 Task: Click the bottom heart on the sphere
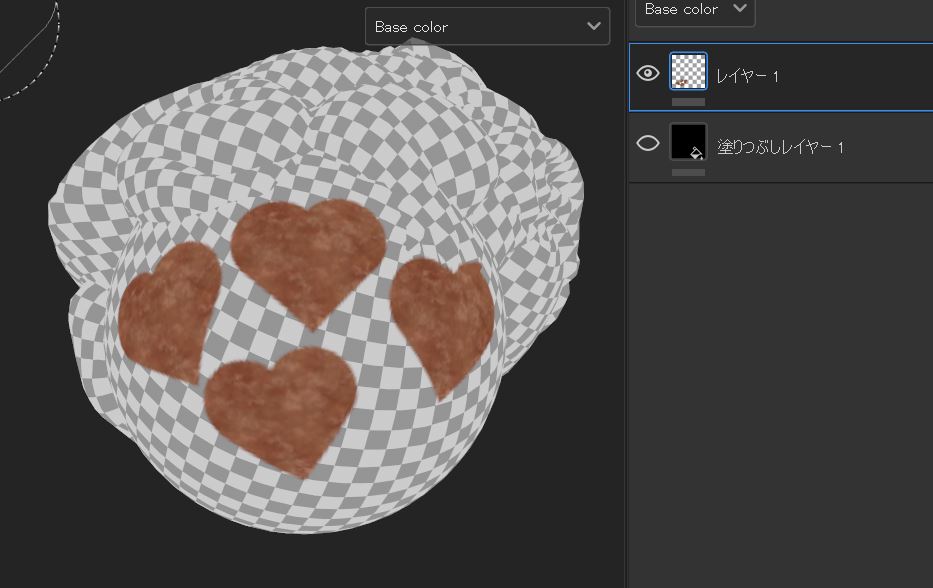(x=281, y=406)
